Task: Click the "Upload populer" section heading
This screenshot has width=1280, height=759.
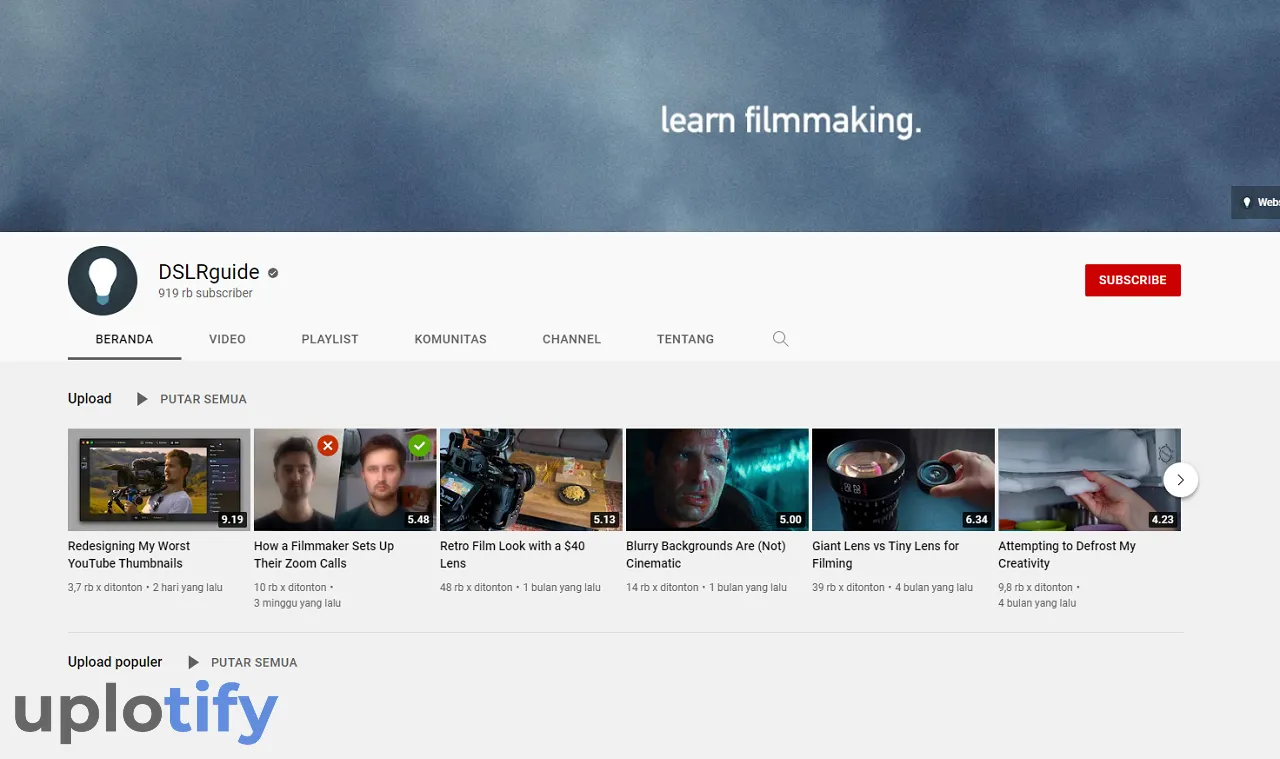Action: coord(115,662)
